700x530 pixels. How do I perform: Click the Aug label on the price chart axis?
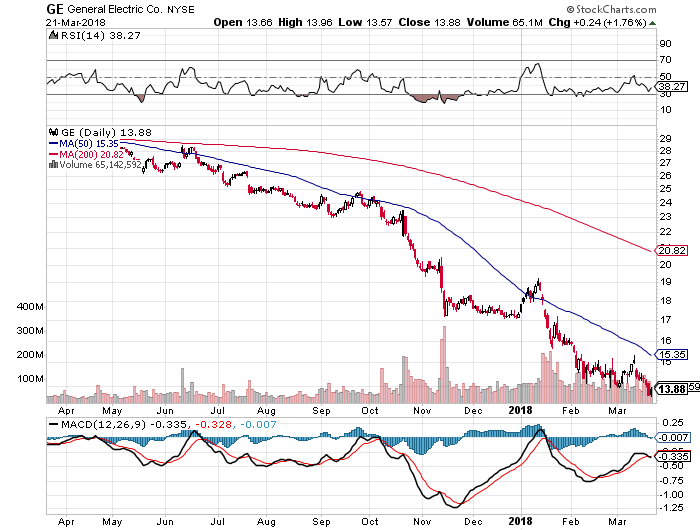[x=266, y=411]
